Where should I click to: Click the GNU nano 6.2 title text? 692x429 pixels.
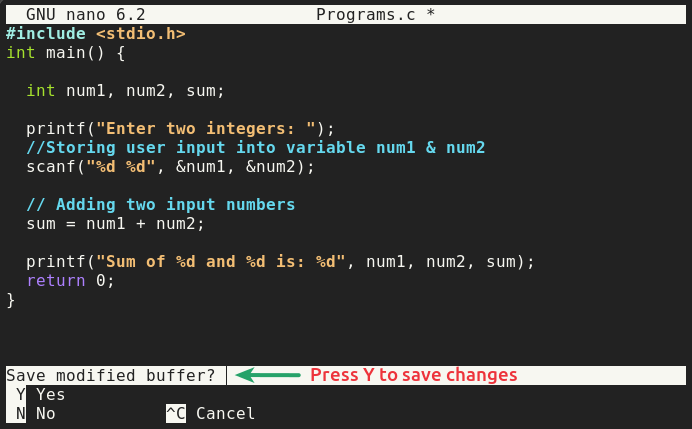86,15
